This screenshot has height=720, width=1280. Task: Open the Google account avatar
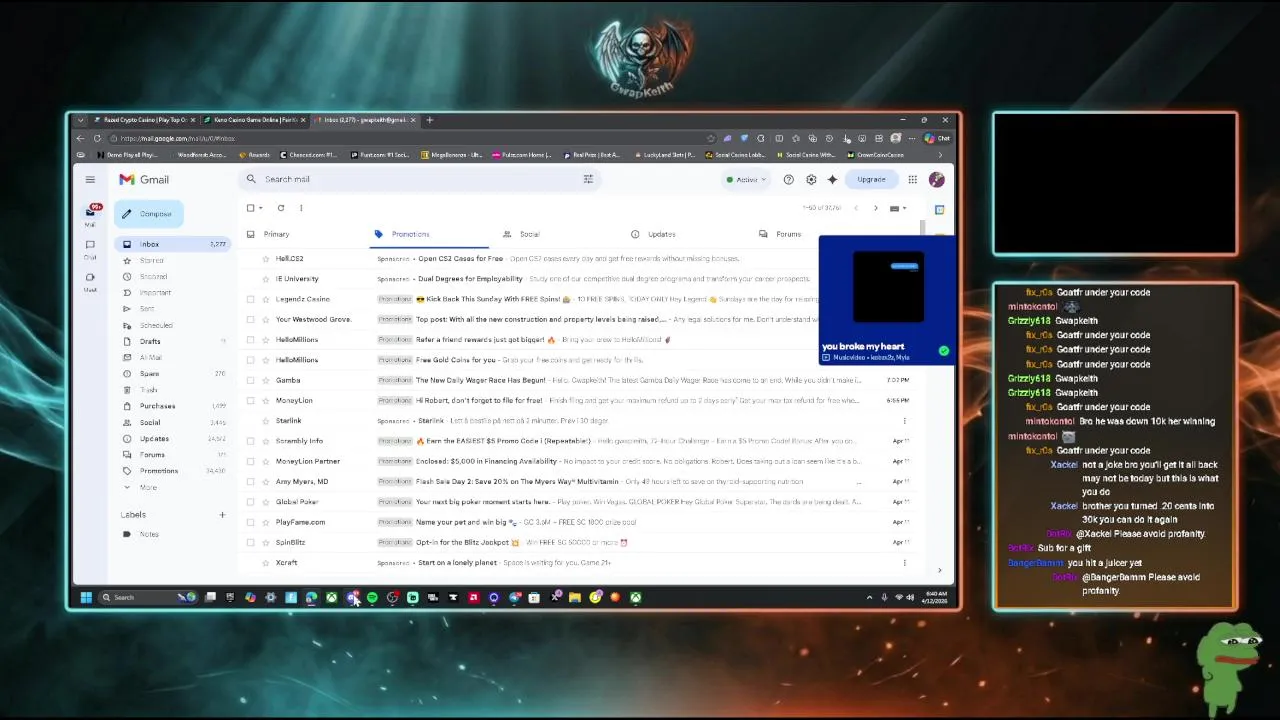click(x=936, y=179)
